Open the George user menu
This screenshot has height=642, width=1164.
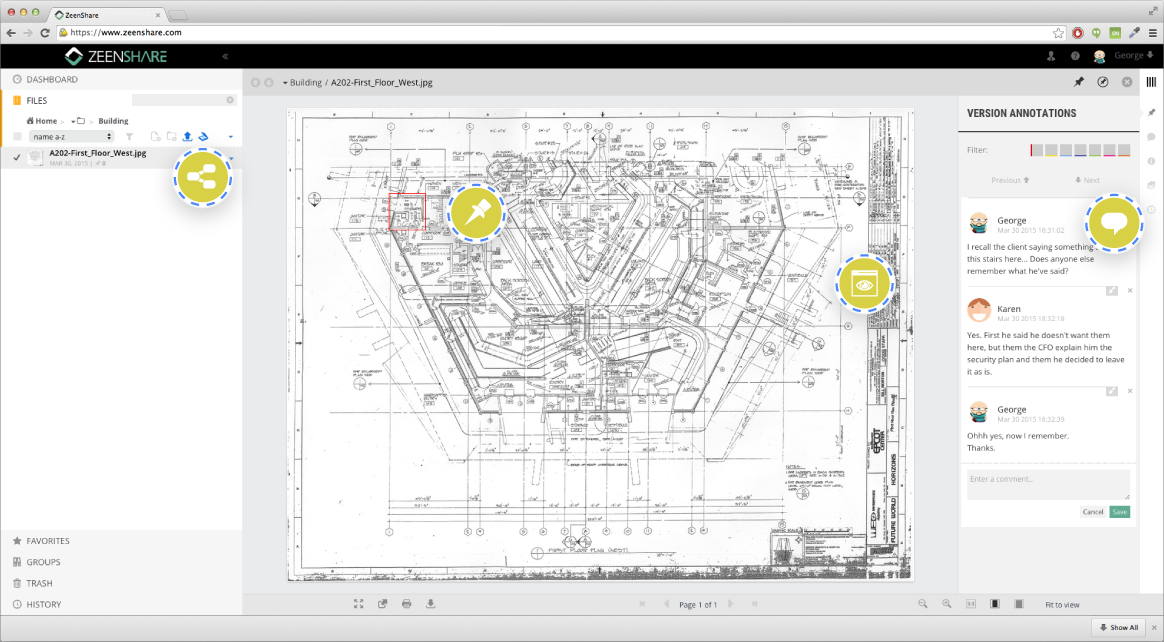(x=1133, y=56)
